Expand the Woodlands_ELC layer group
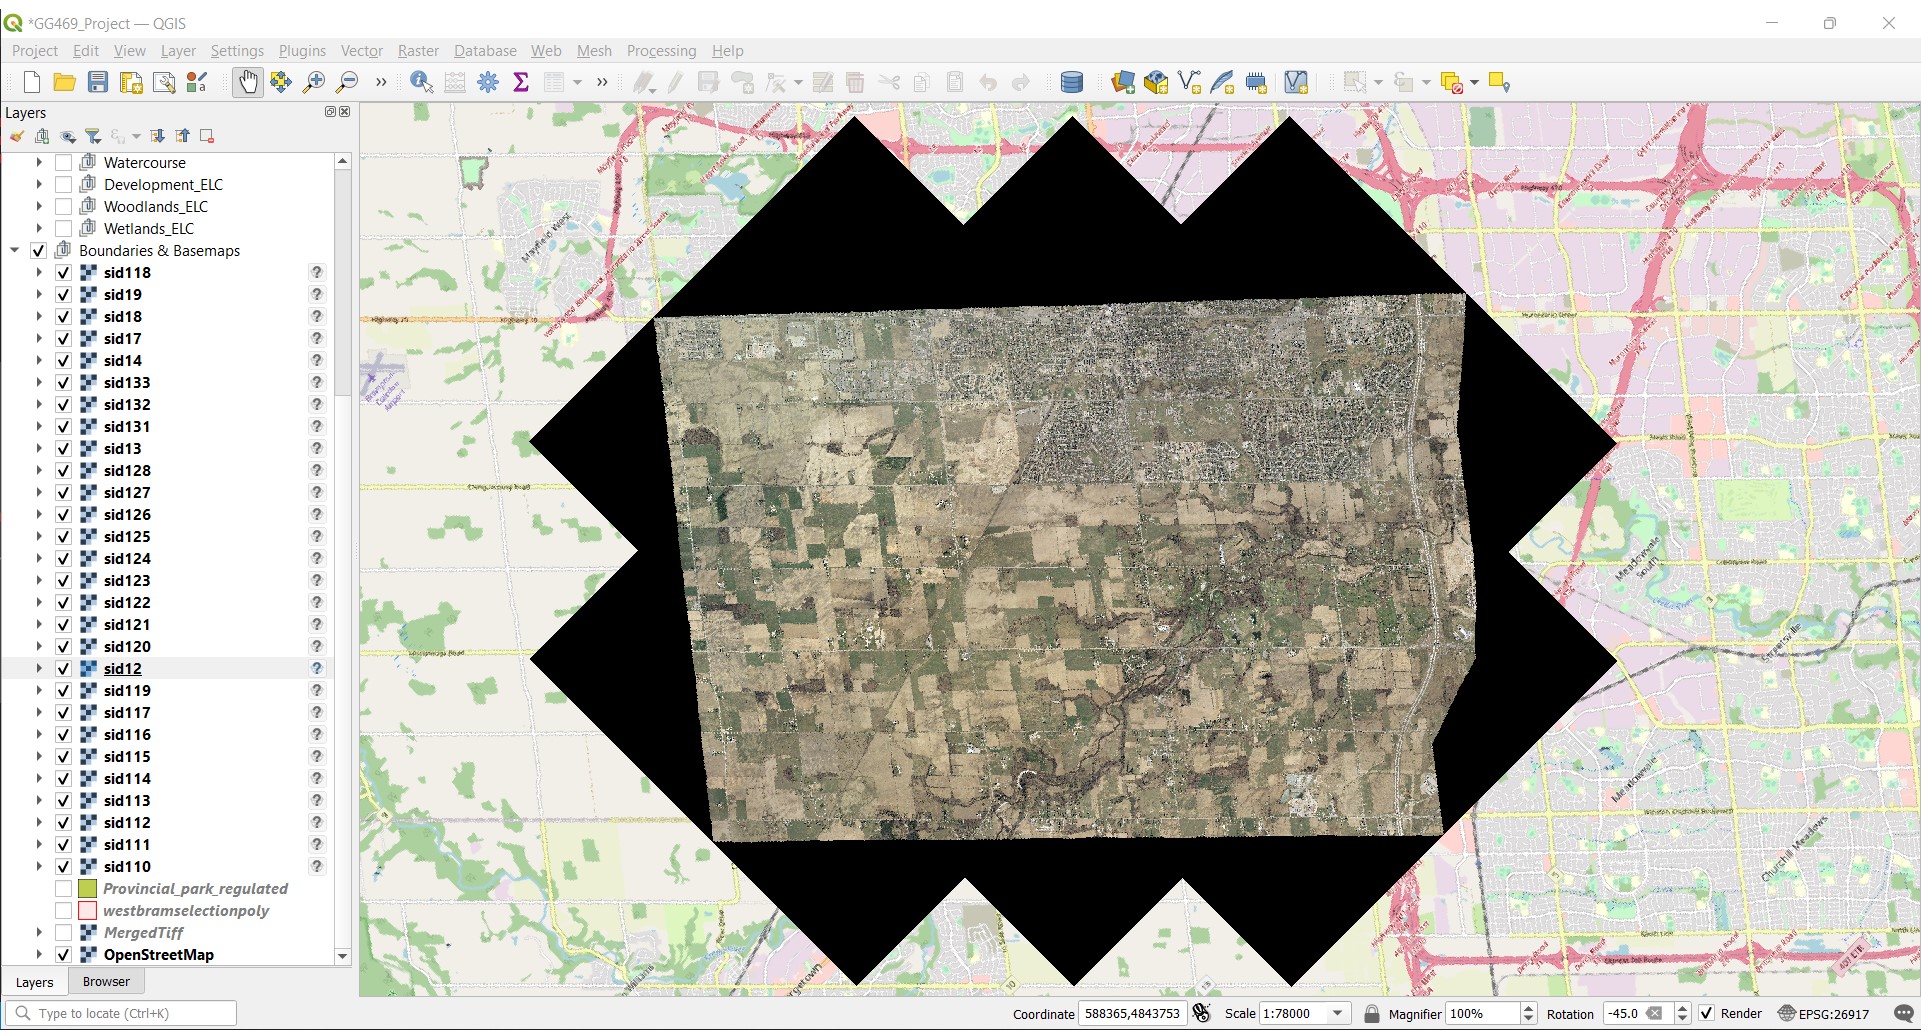This screenshot has width=1921, height=1030. pos(39,207)
